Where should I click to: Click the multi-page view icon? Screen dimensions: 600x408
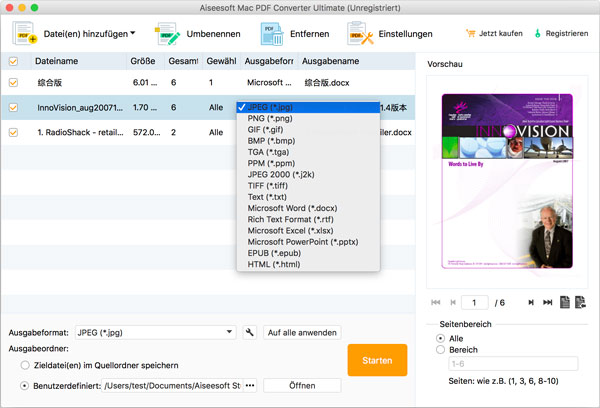click(x=580, y=302)
